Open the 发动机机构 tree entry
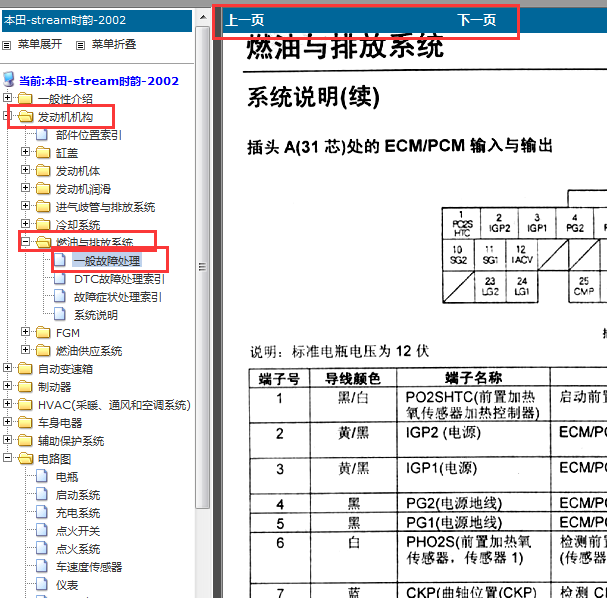This screenshot has height=598, width=607. 65,117
